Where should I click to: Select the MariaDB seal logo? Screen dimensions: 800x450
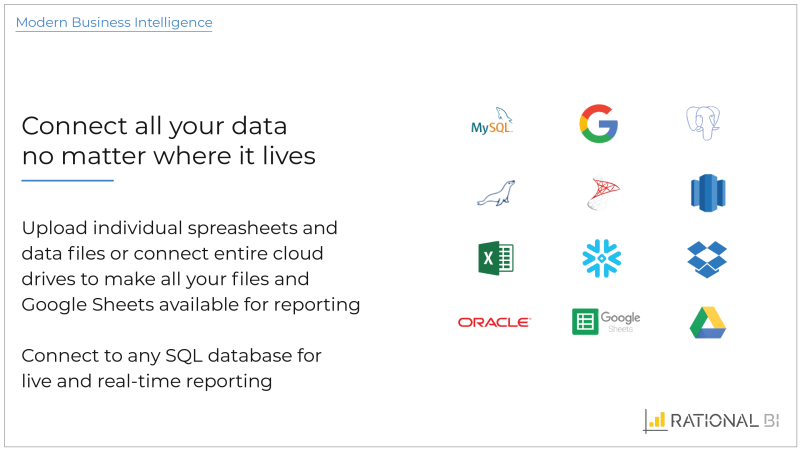(x=496, y=193)
